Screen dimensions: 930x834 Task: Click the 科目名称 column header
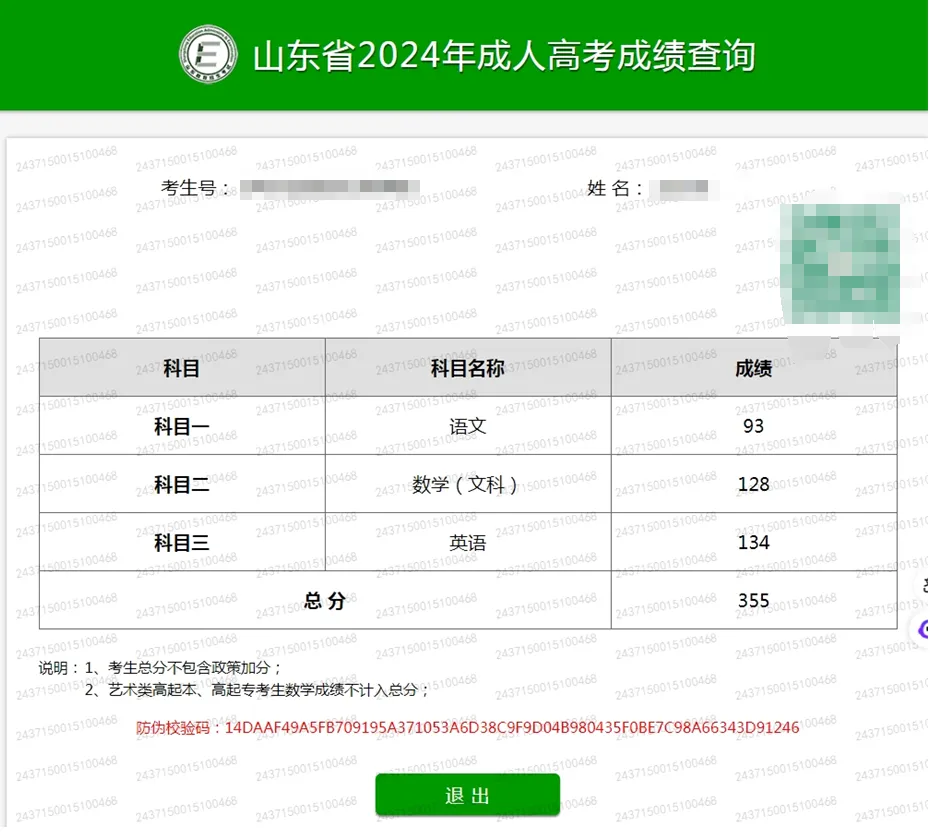[467, 368]
